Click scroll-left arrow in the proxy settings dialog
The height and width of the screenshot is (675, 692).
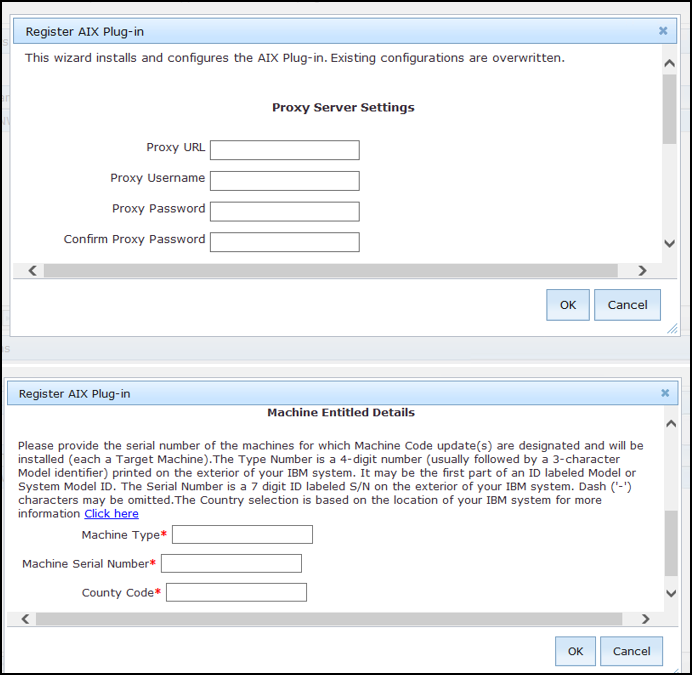[32, 271]
